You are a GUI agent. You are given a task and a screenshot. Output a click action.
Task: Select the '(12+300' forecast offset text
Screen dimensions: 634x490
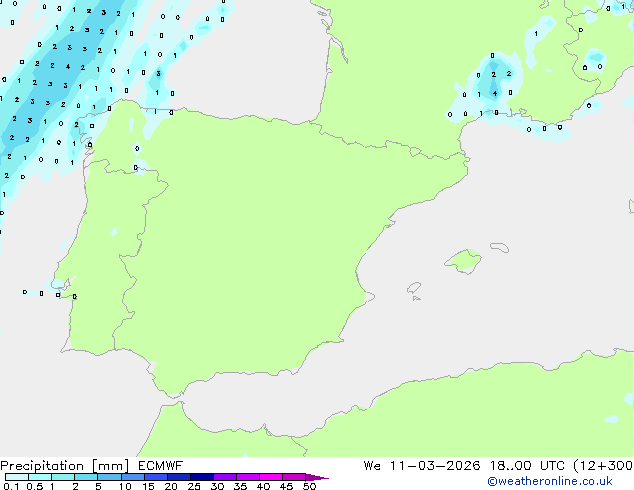(x=603, y=466)
